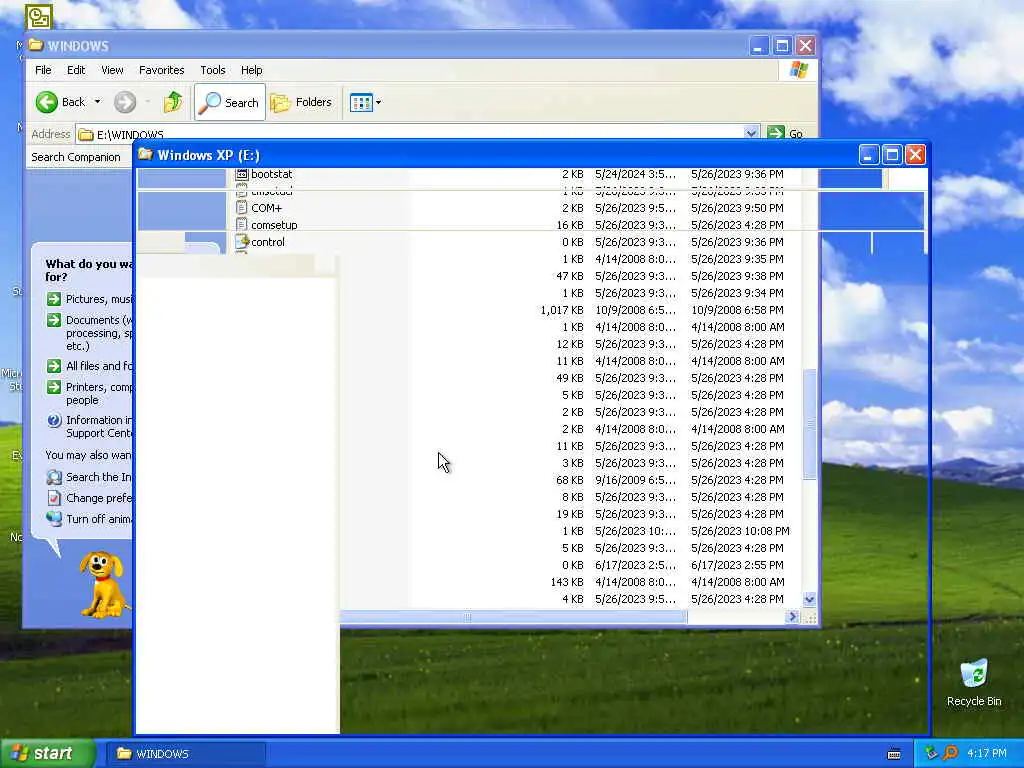Click Change preferences icon link

[89, 498]
